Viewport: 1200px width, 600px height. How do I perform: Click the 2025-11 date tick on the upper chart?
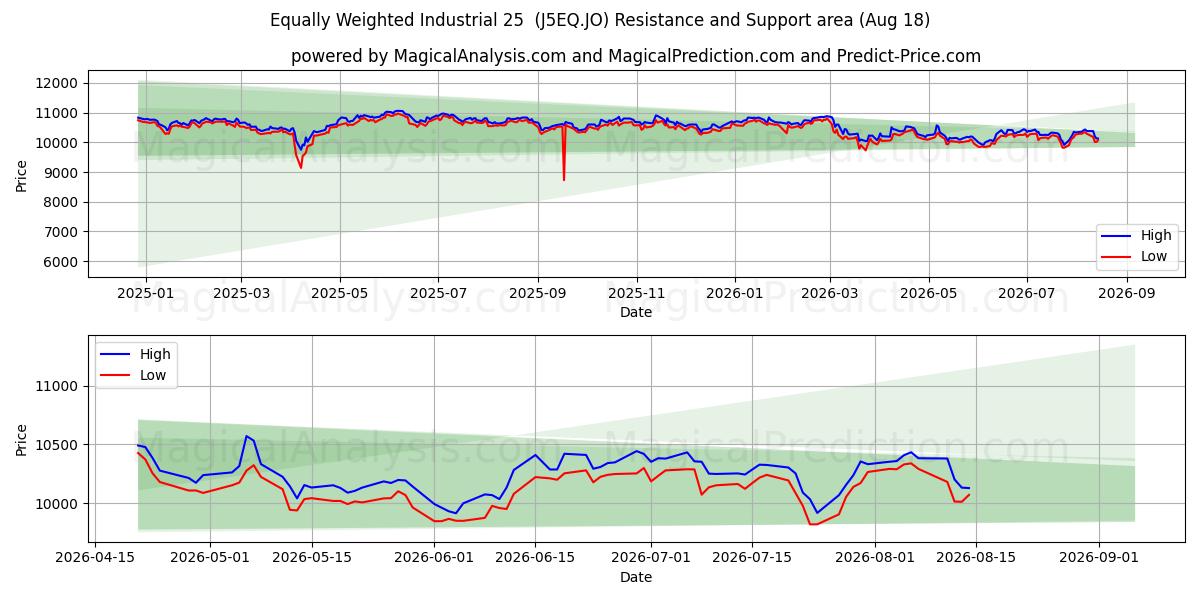tap(637, 294)
